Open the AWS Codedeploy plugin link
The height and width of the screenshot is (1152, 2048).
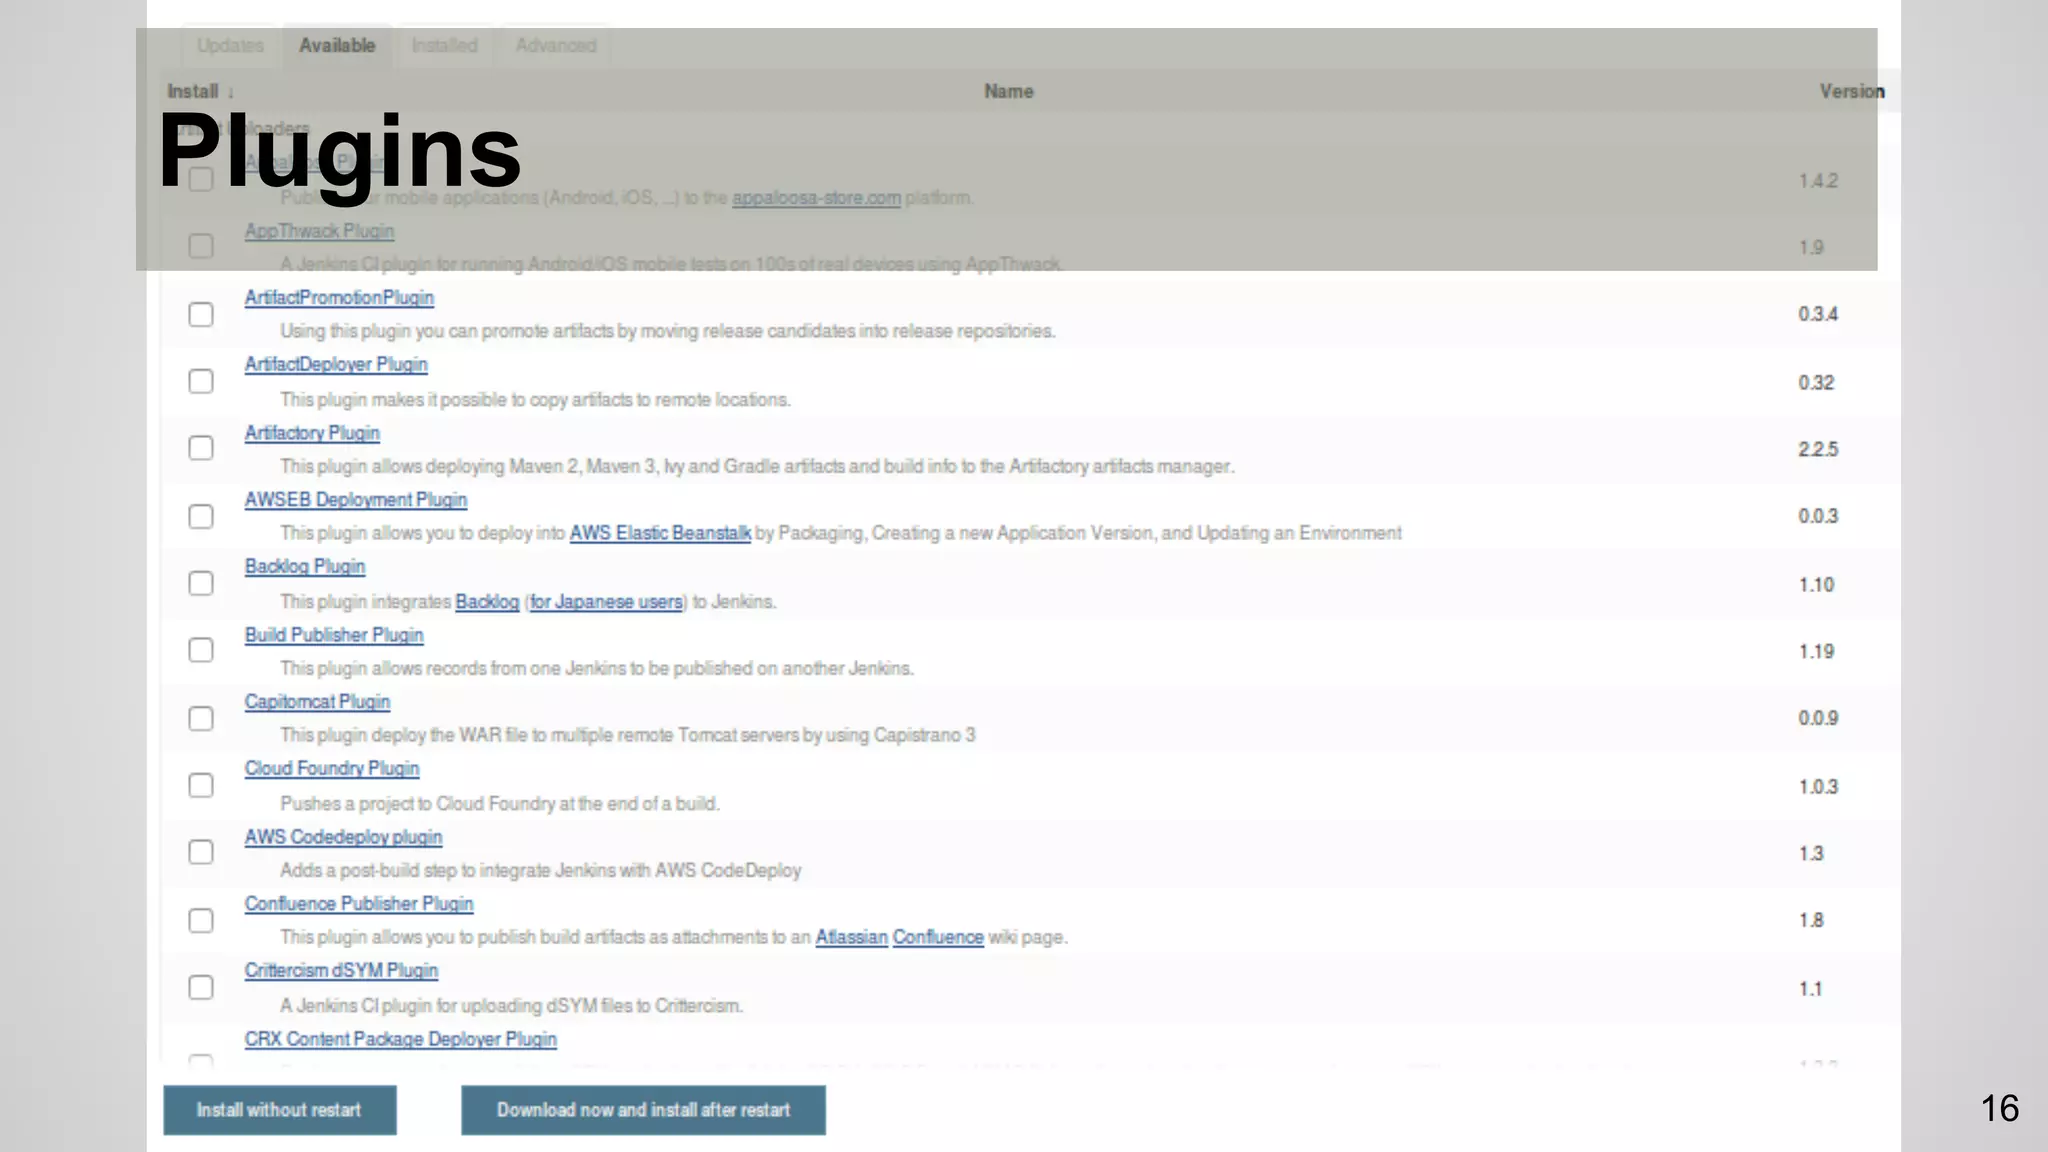pyautogui.click(x=343, y=837)
